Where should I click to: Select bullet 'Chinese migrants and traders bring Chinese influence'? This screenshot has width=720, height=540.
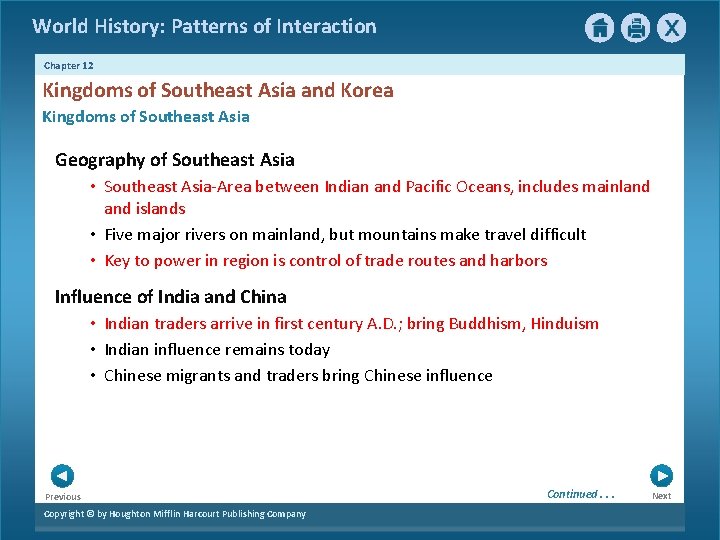pos(298,376)
